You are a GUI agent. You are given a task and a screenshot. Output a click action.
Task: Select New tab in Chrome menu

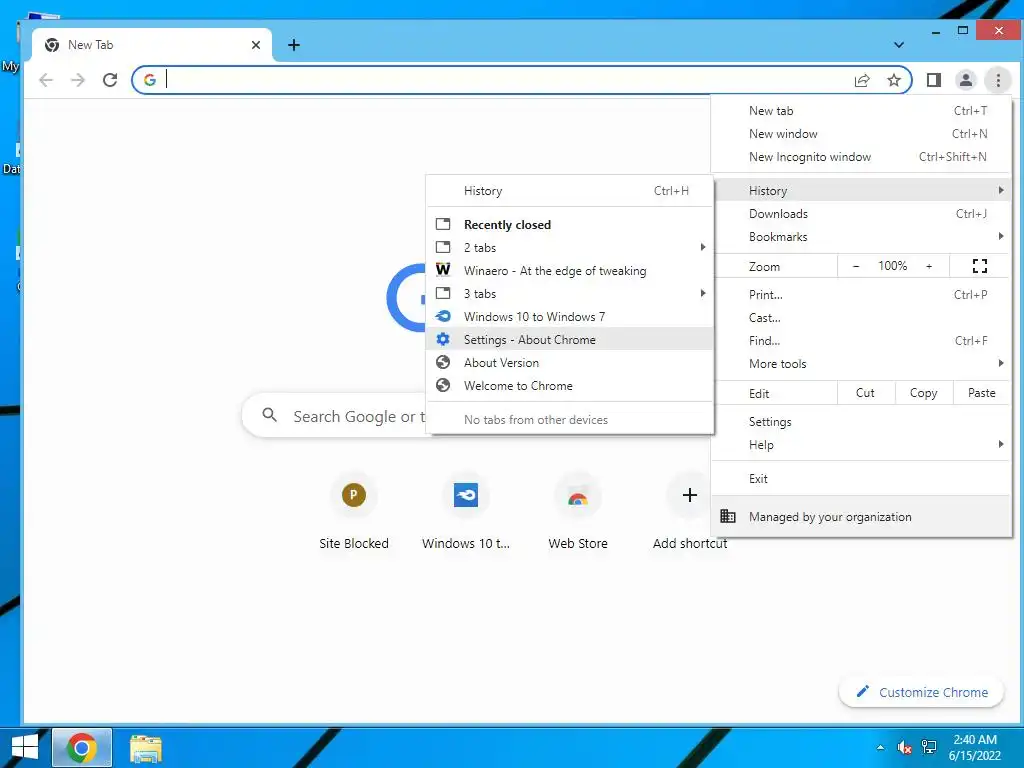point(861,110)
